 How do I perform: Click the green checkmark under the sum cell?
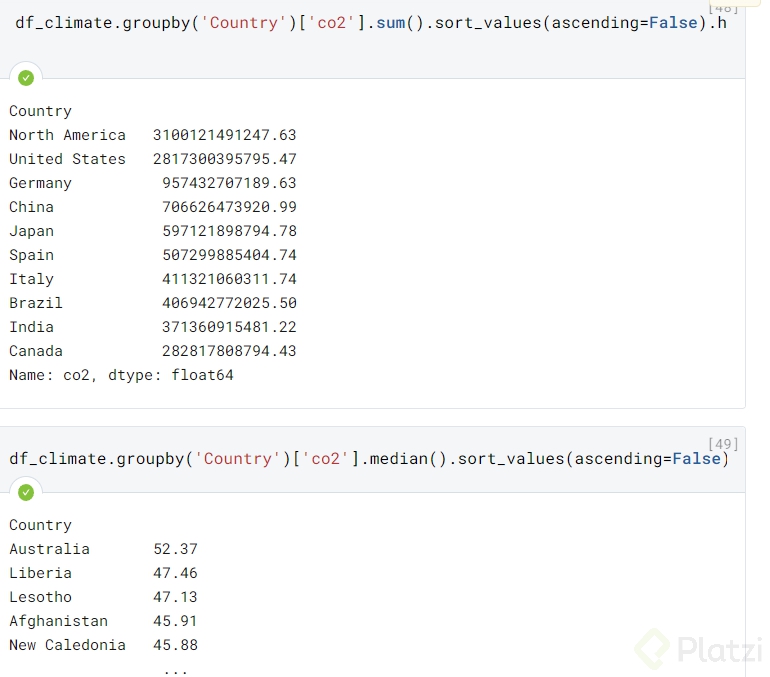26,77
